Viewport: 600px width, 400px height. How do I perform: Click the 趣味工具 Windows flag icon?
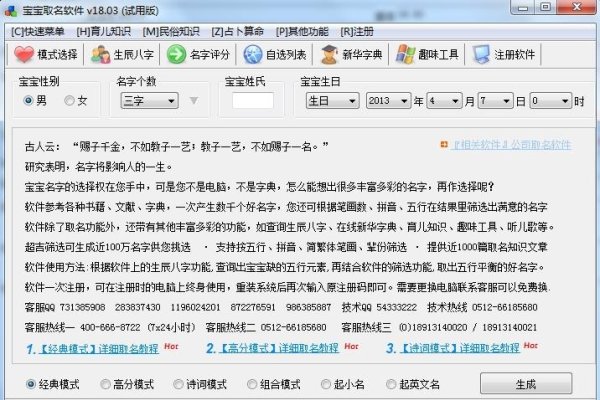click(x=405, y=54)
